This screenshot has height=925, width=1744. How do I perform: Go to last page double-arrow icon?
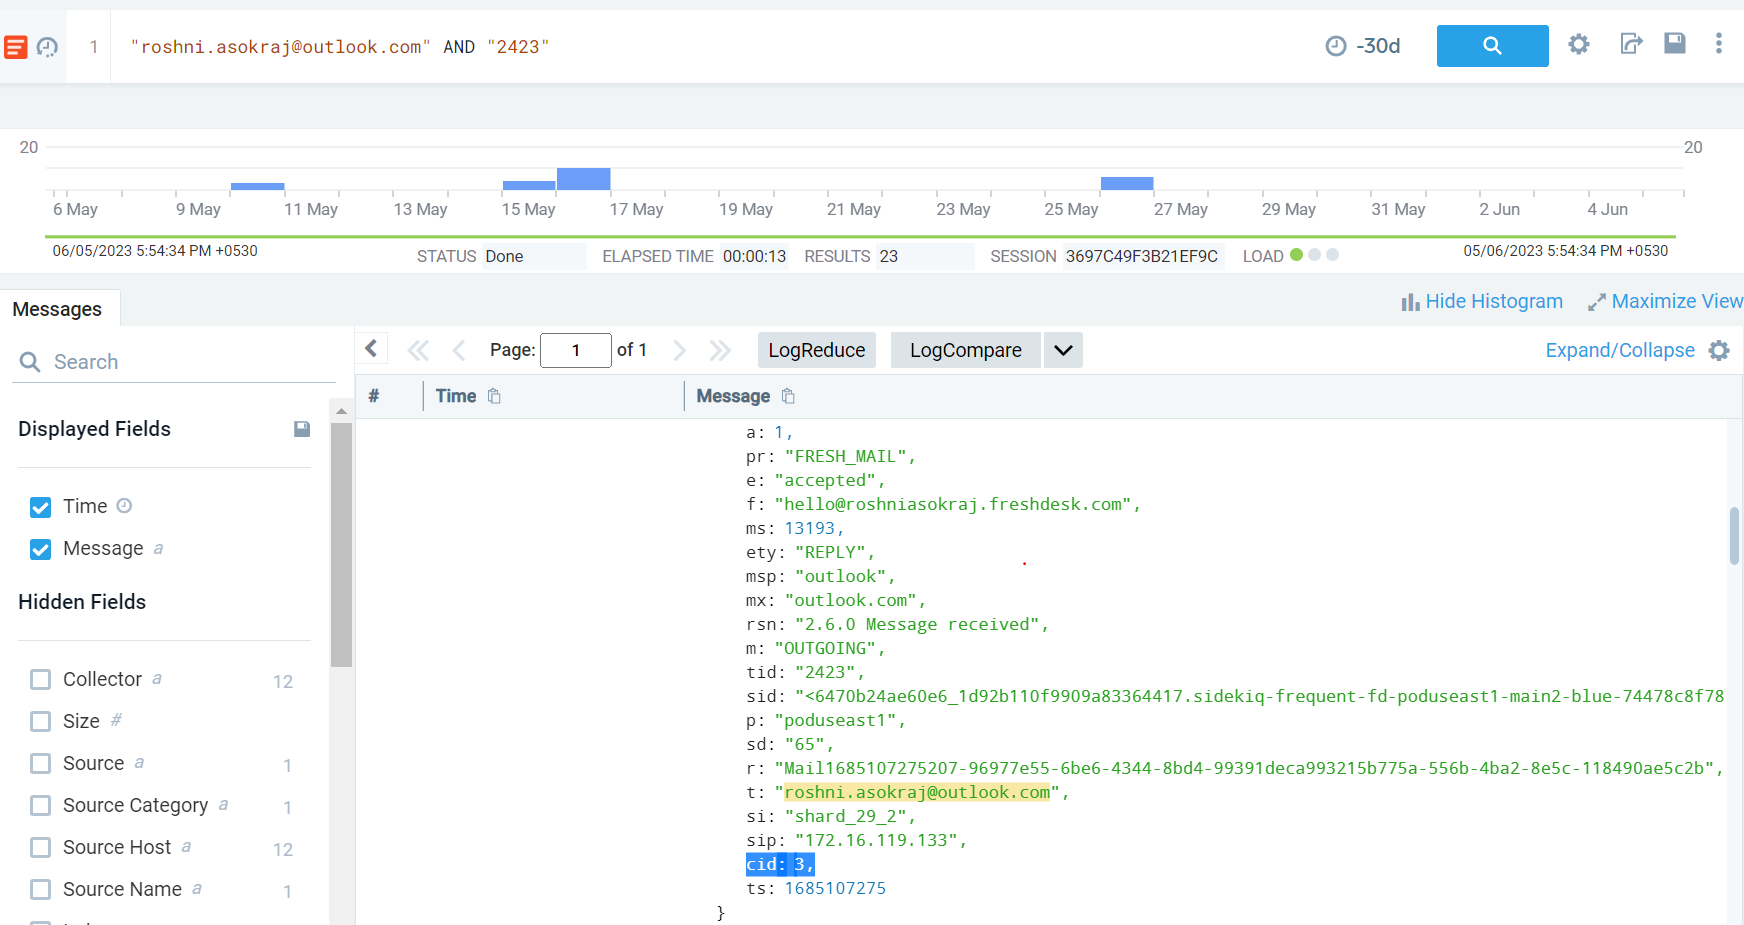pos(720,350)
